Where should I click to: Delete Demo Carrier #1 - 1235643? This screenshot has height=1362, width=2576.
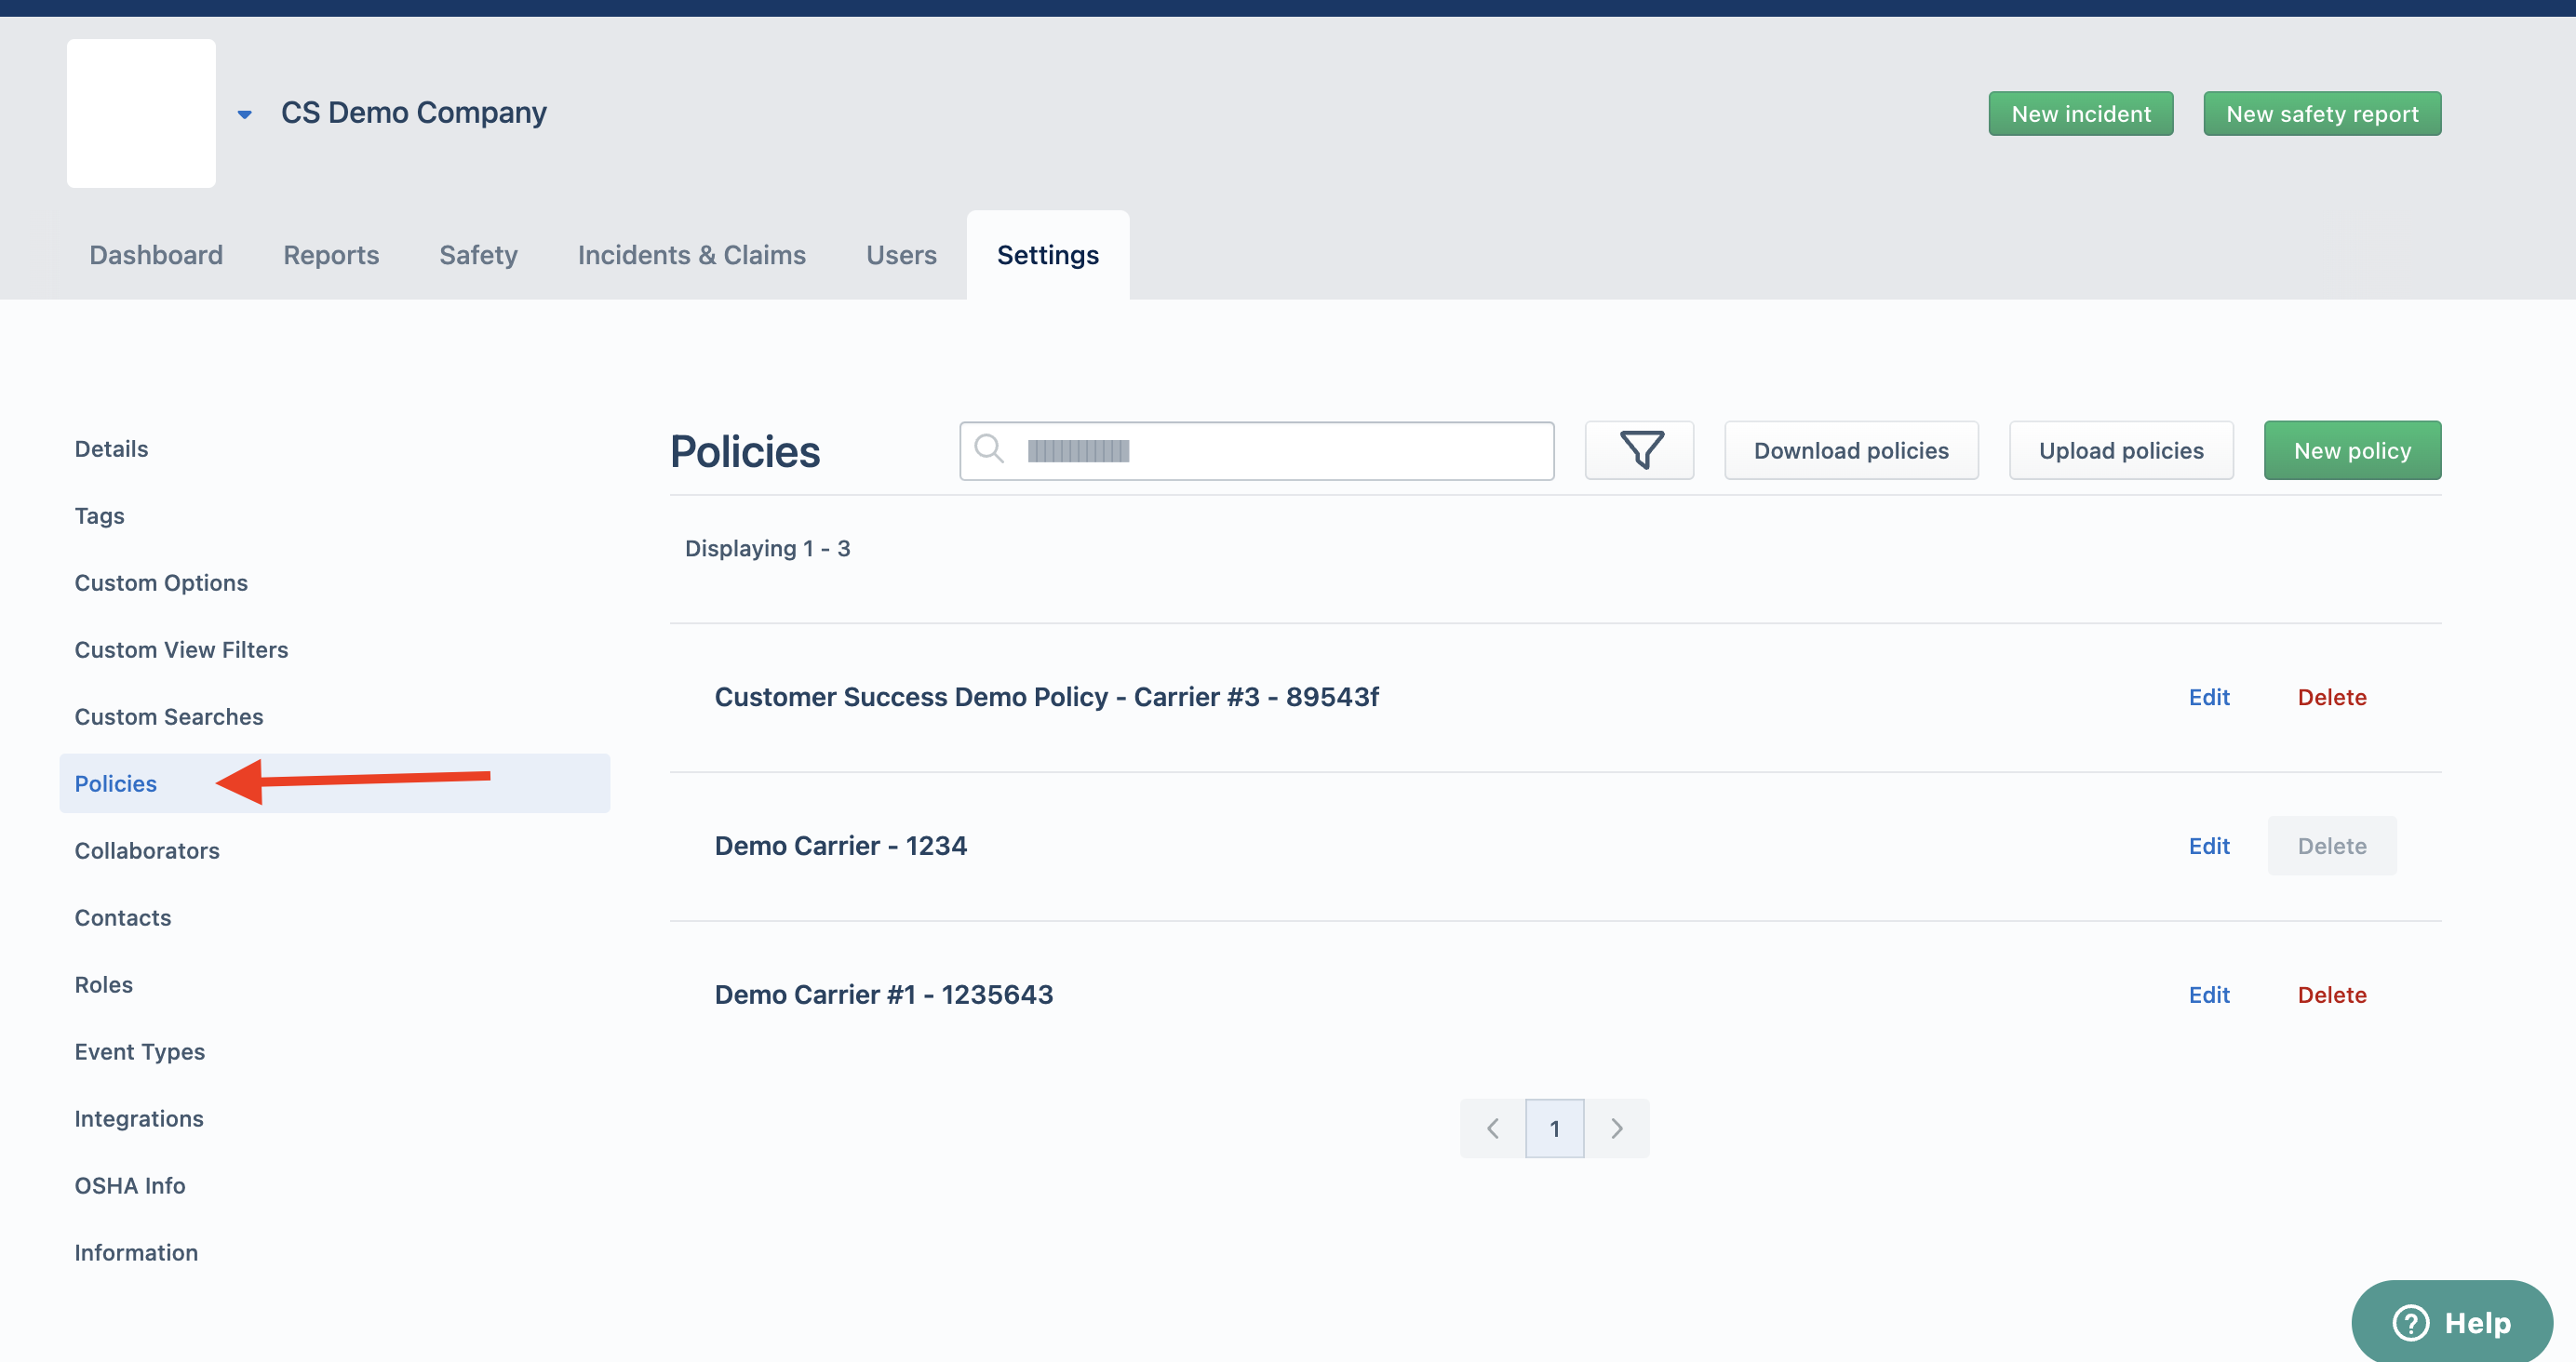(x=2332, y=995)
